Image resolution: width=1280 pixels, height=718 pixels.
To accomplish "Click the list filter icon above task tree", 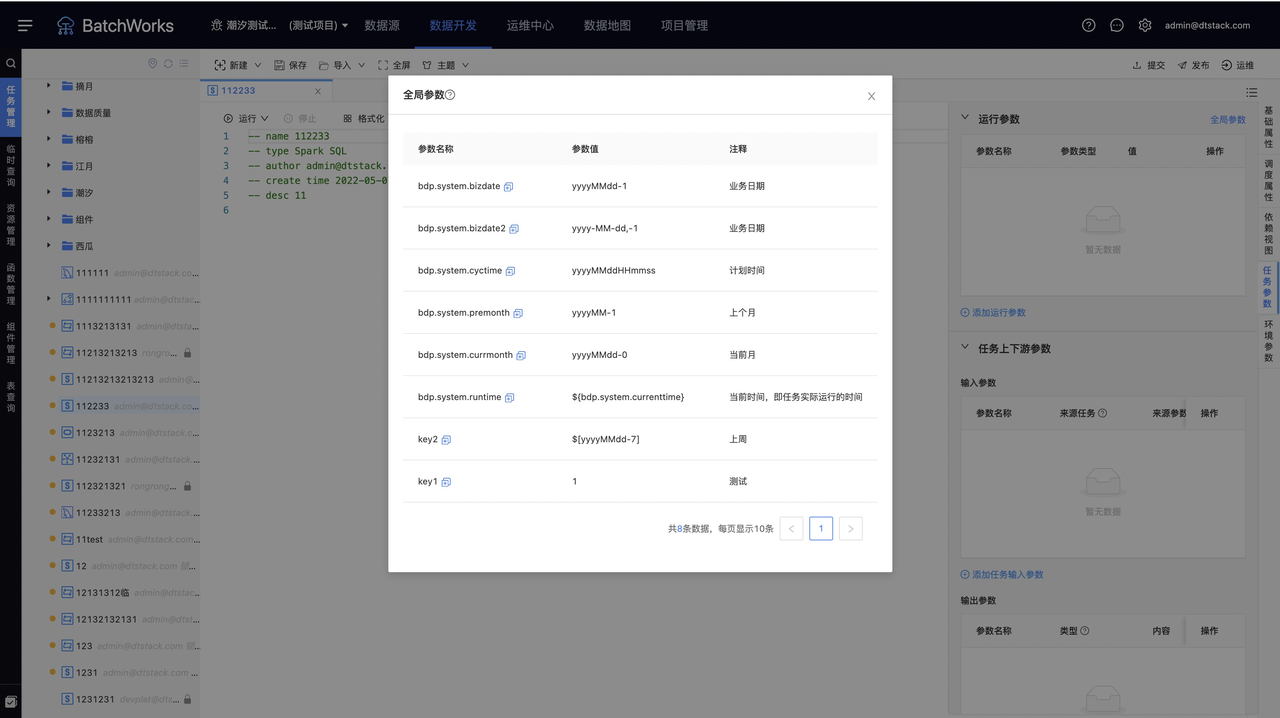I will 183,63.
